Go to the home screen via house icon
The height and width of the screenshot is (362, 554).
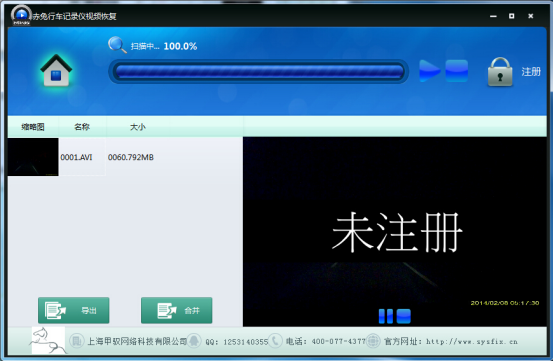[56, 70]
